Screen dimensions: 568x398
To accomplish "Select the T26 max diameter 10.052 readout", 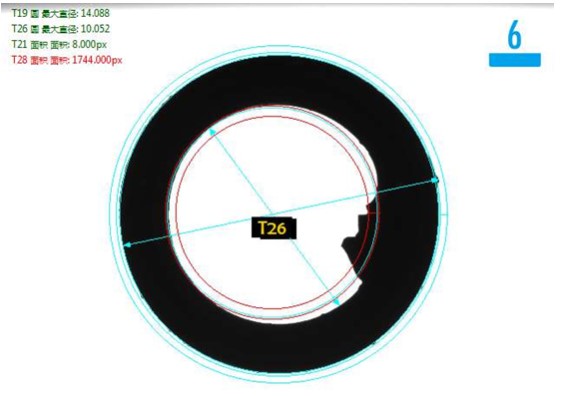I will pyautogui.click(x=60, y=29).
